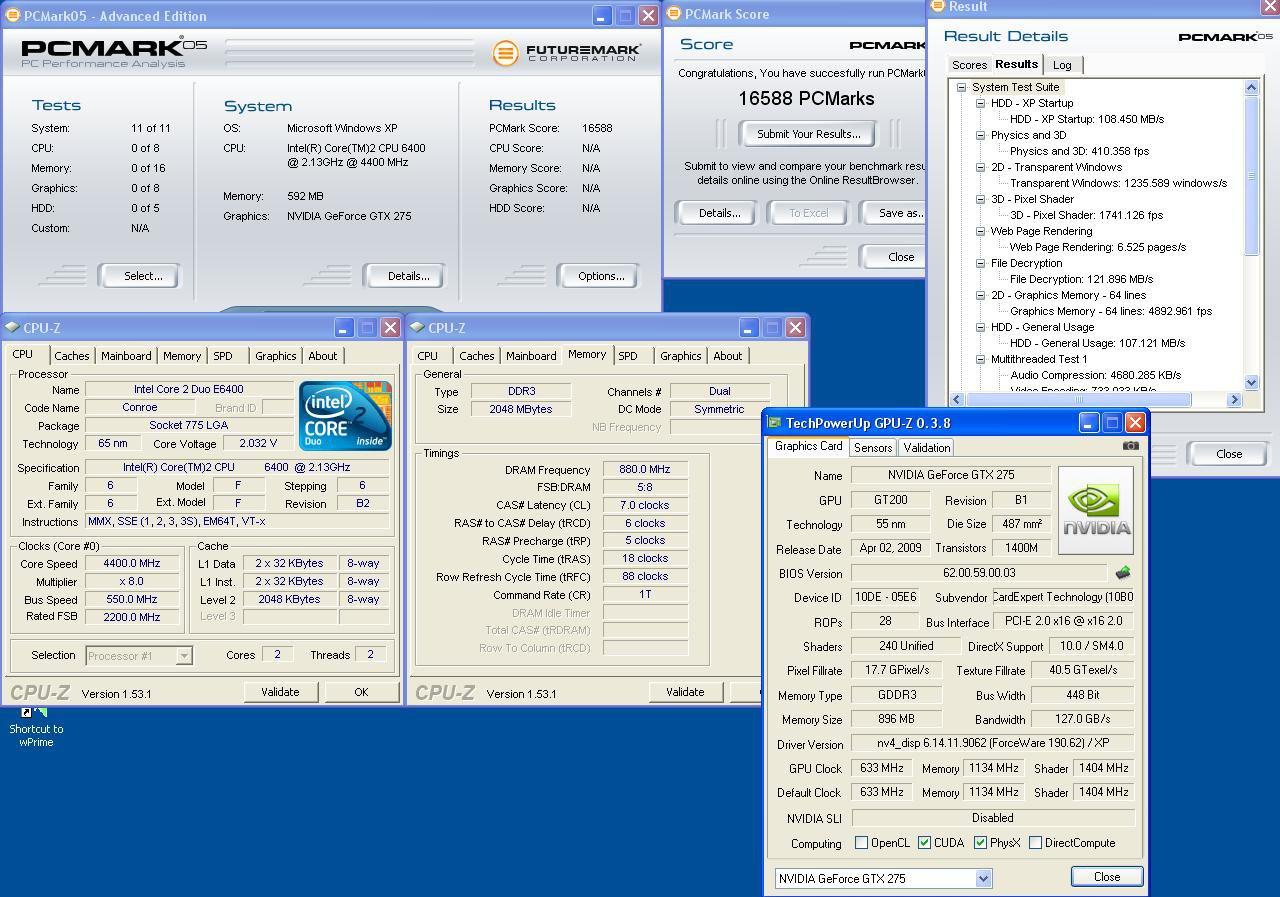Click Submit Your Results button
1280x897 pixels.
click(x=808, y=134)
